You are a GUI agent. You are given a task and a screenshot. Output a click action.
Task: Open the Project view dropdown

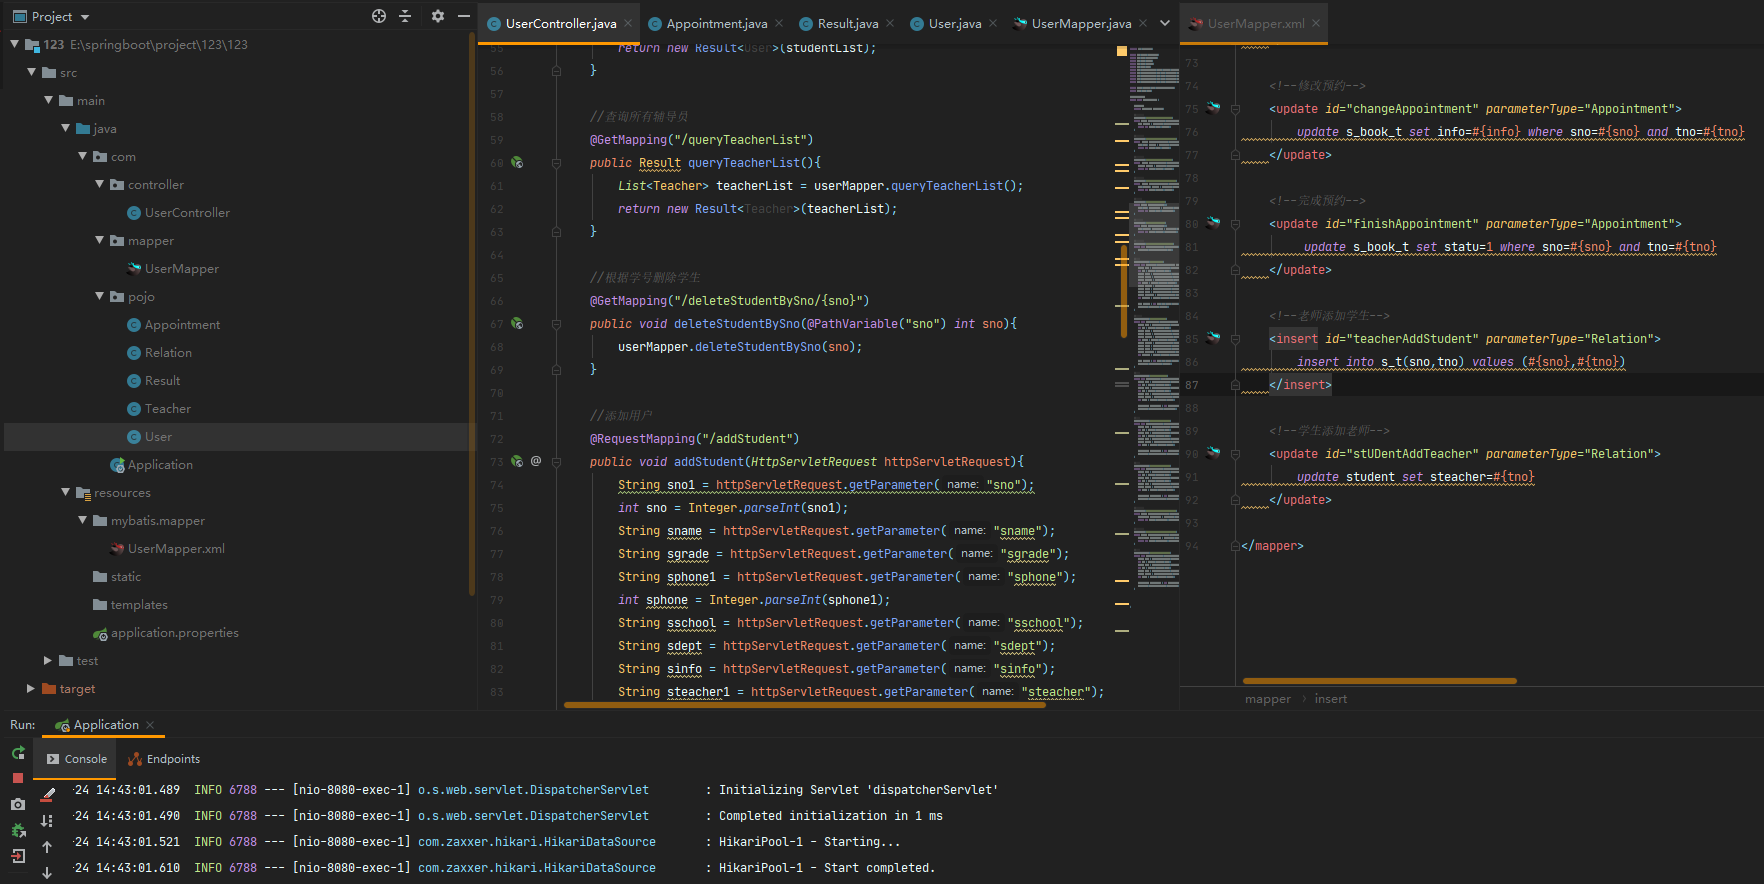point(85,17)
